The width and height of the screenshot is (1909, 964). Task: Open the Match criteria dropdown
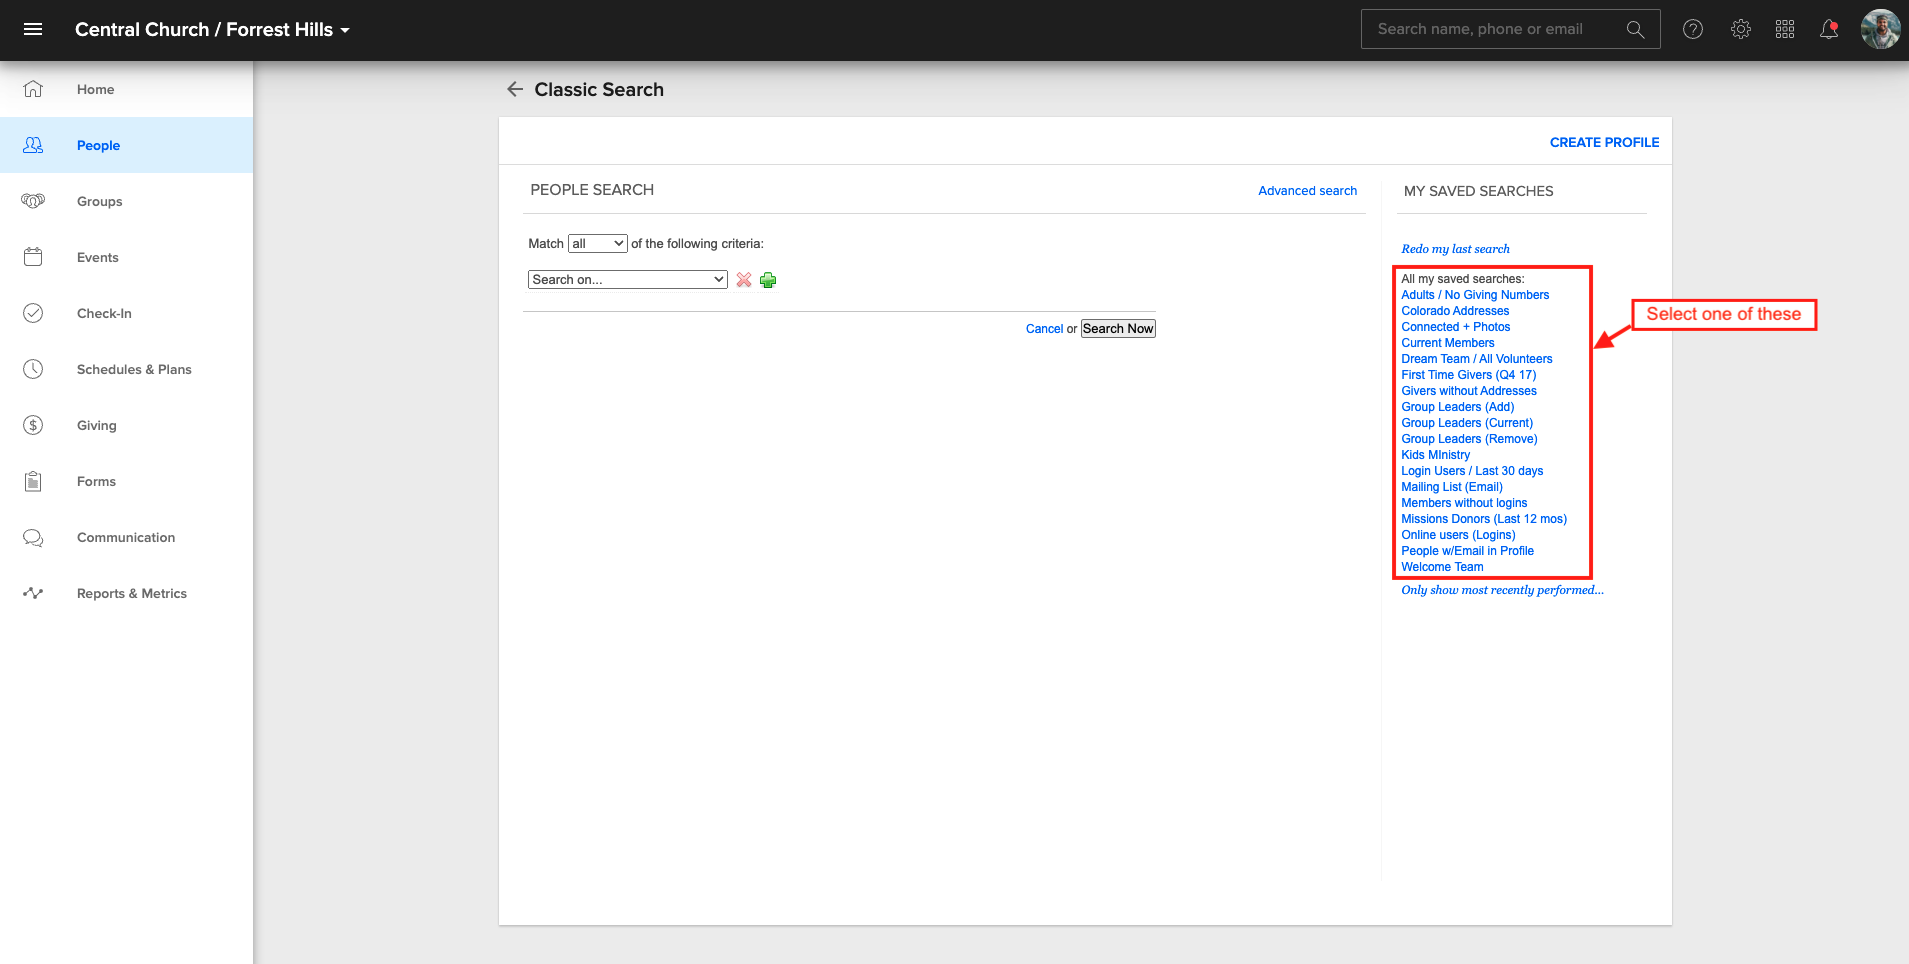point(597,243)
